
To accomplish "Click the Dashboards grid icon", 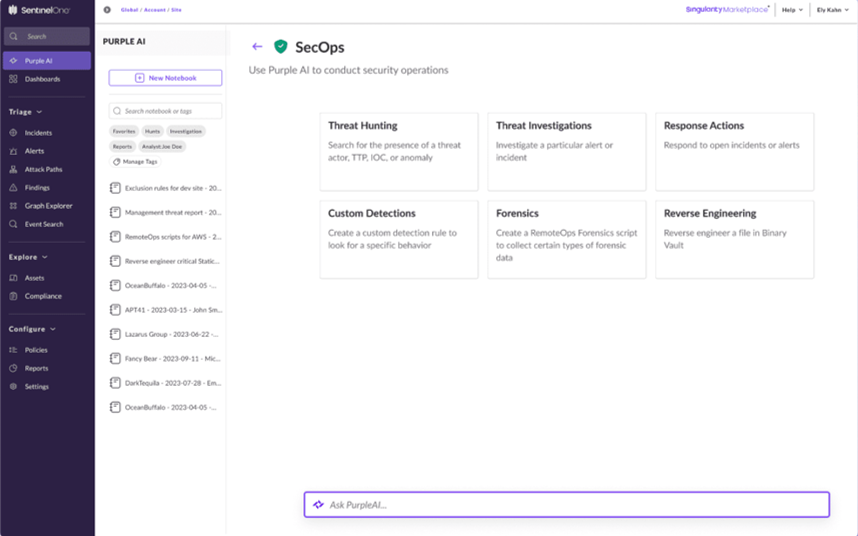I will coord(14,79).
